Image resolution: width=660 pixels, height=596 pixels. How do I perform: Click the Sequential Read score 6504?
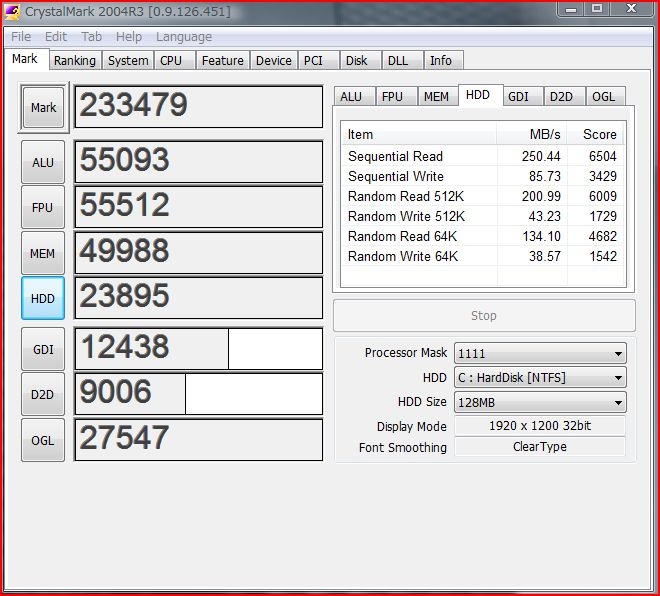(603, 156)
